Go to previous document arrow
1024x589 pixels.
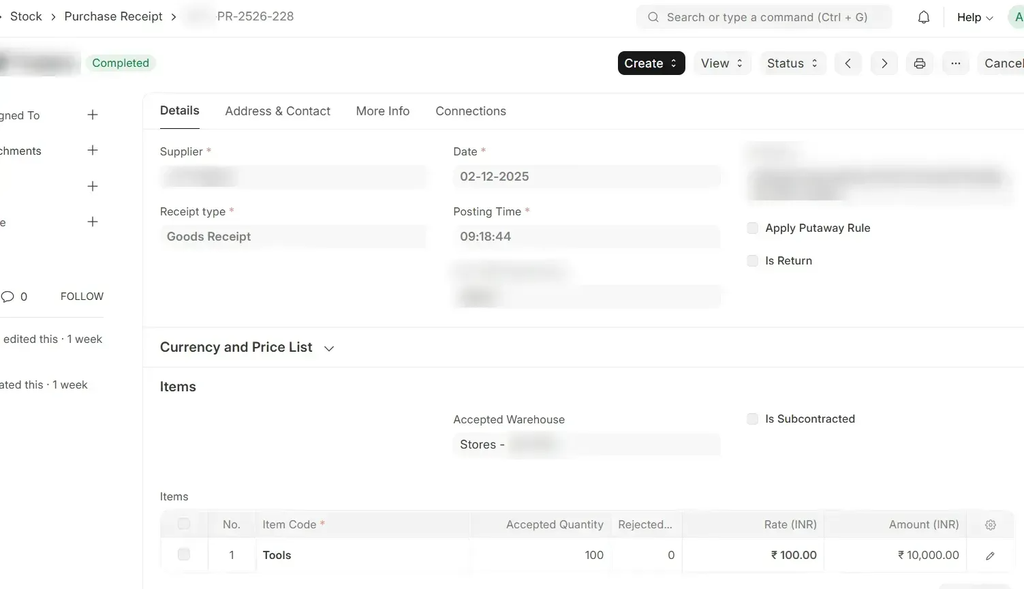tap(848, 63)
